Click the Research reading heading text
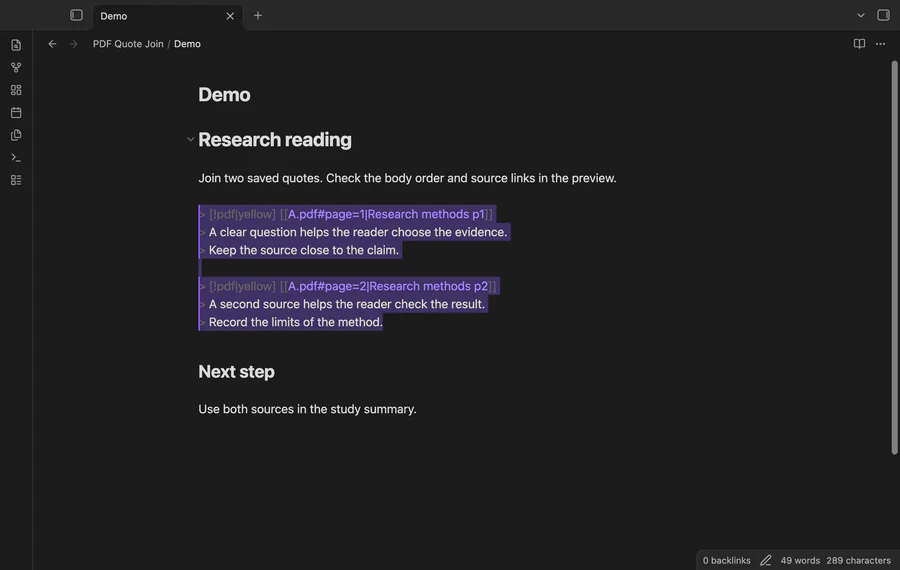Screen dimensions: 900x570 (x=275, y=139)
